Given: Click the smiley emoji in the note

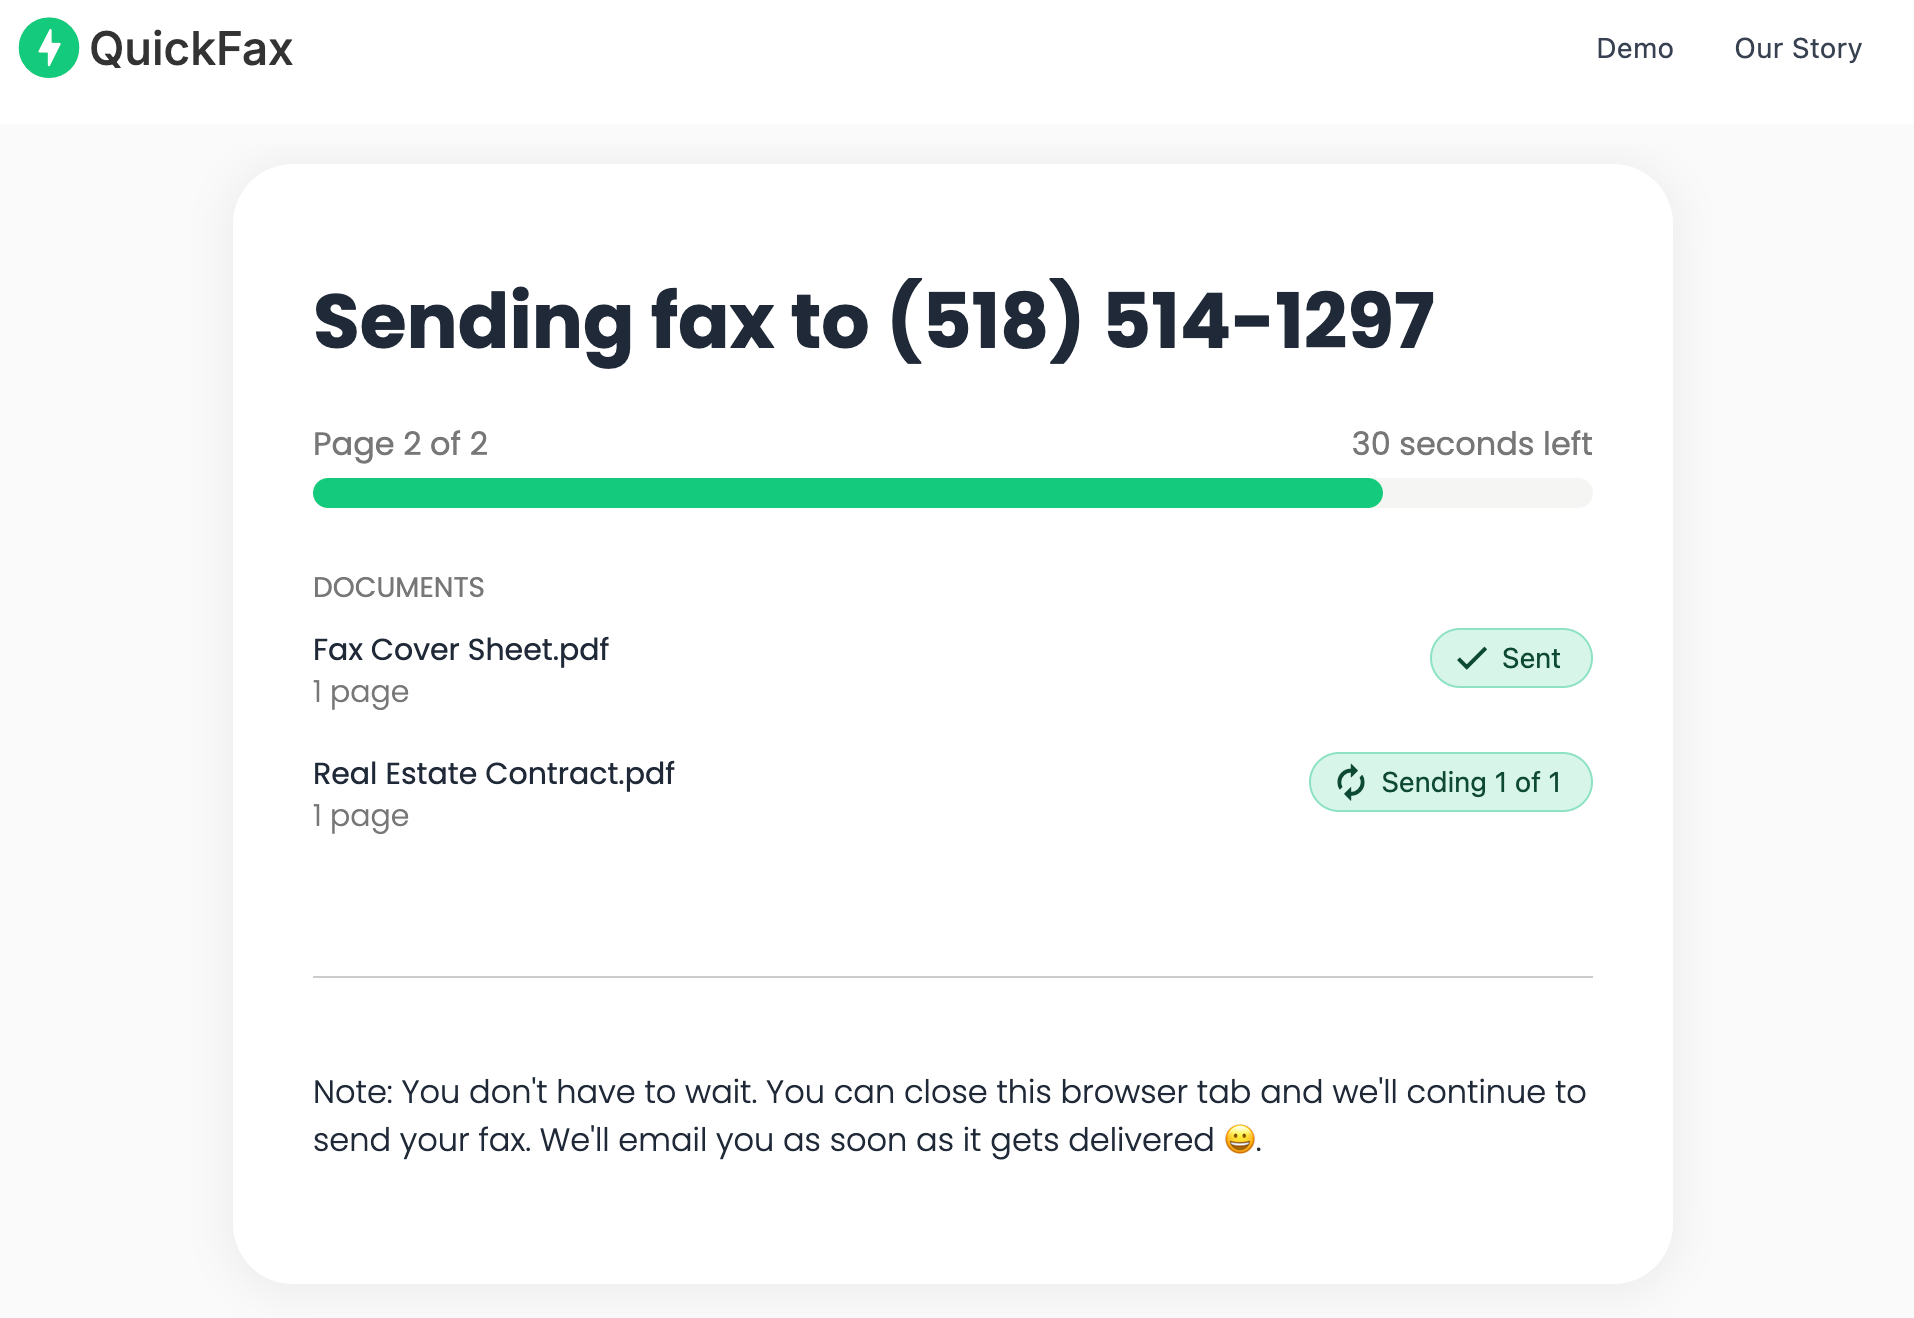Looking at the screenshot, I should pos(1239,1139).
